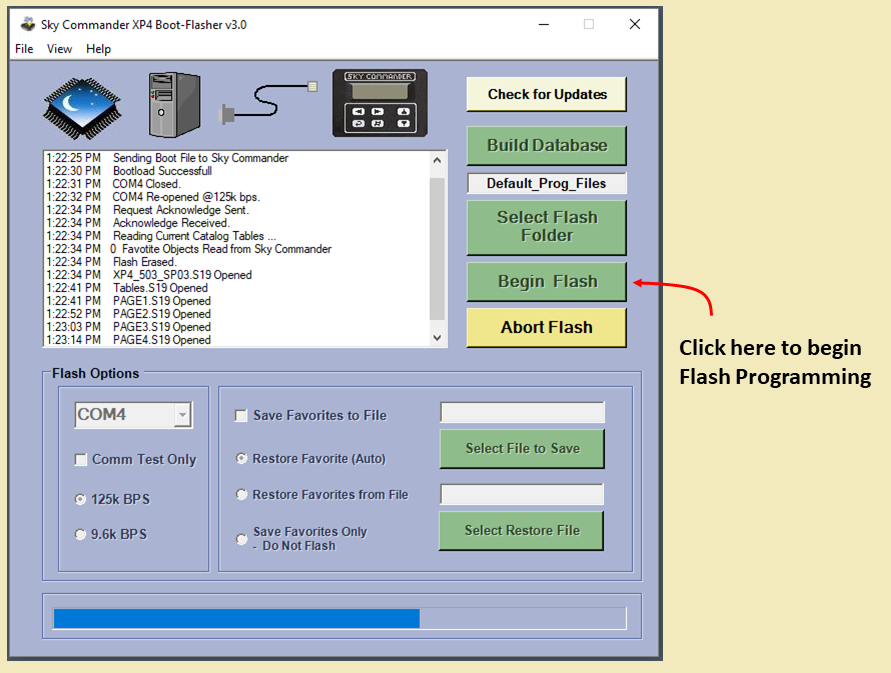Stop the process with Abort Flash
Viewport: 891px width, 673px height.
click(x=547, y=327)
